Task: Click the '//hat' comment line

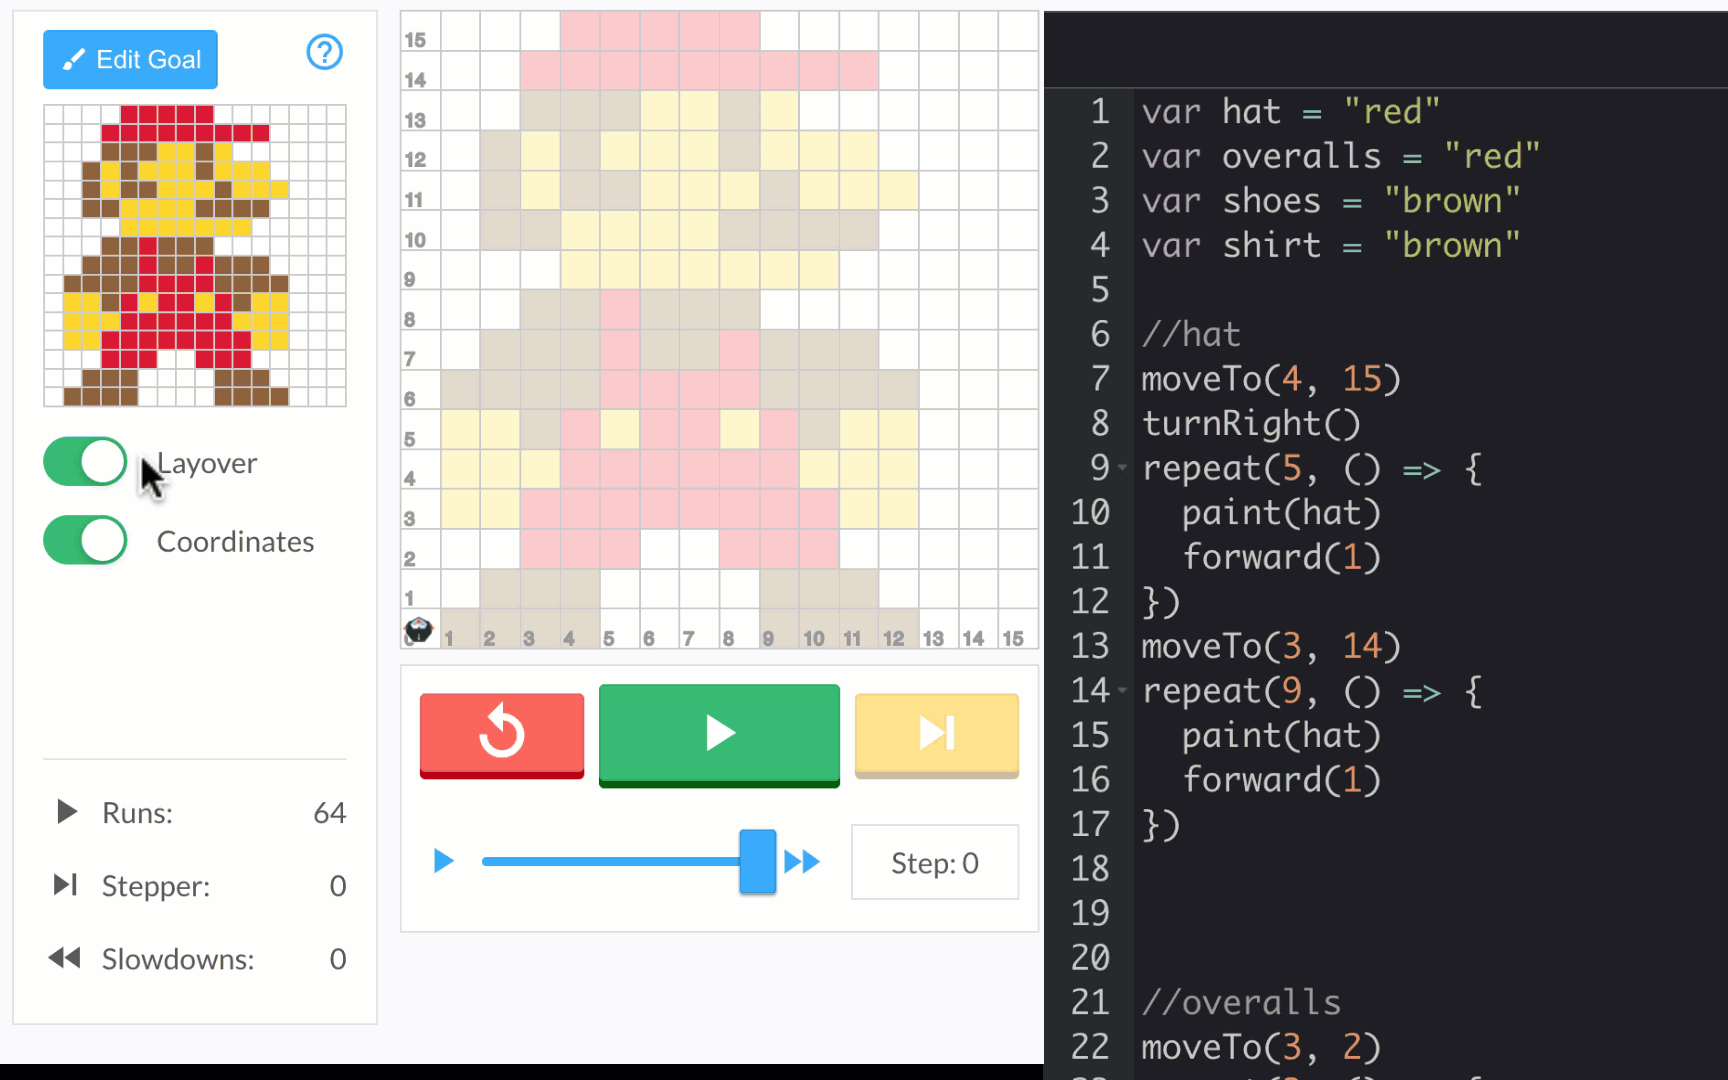Action: [1191, 335]
